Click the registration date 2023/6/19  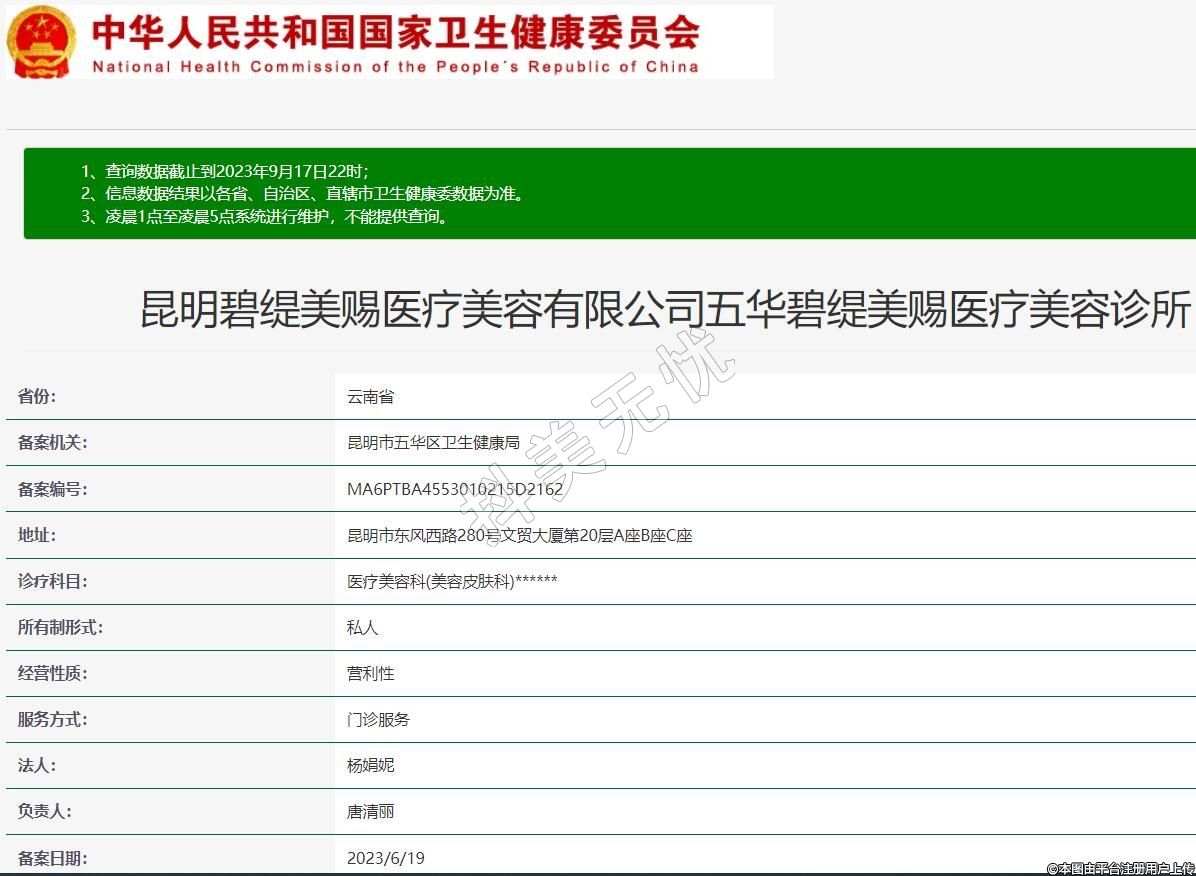pos(385,858)
